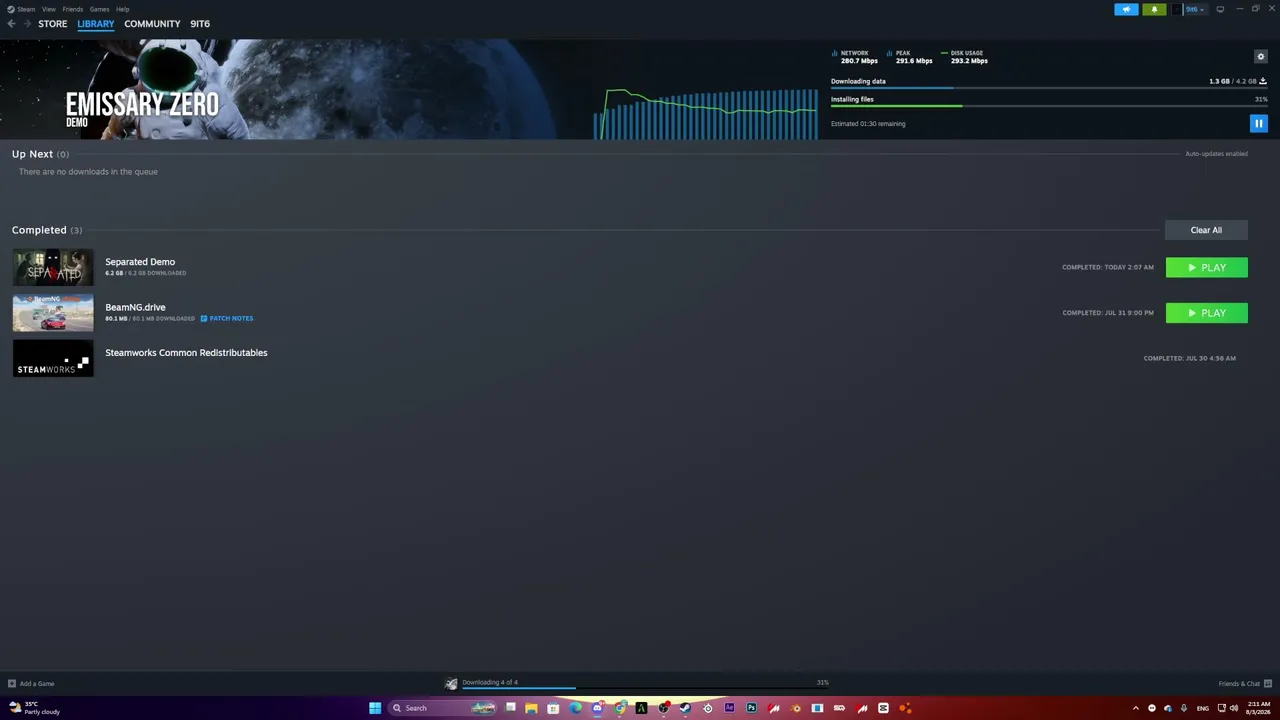The width and height of the screenshot is (1280, 720).
Task: Click the Downloading data progress bar
Action: 1049,88
